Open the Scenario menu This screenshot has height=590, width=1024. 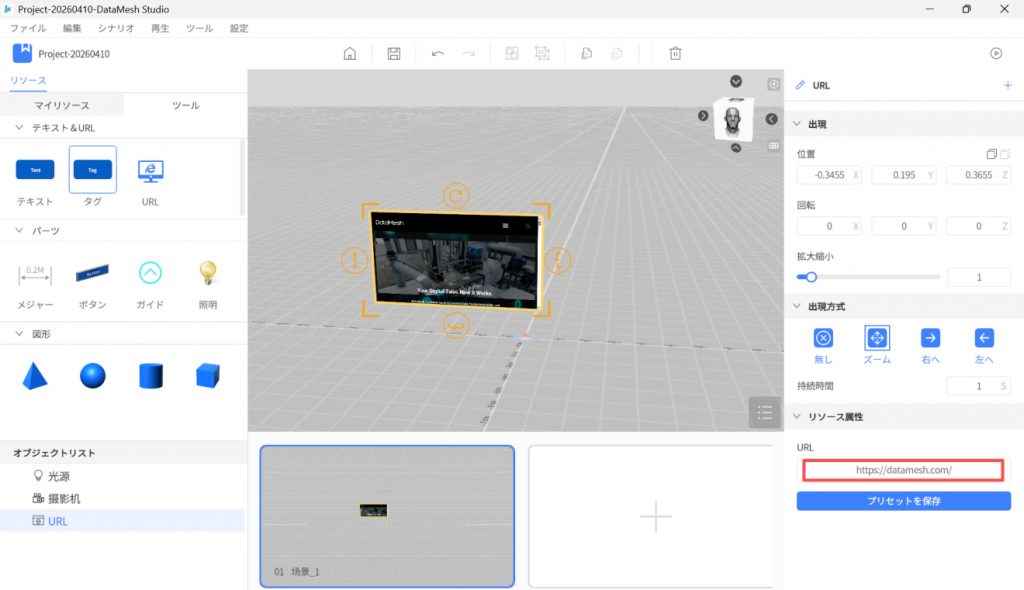pyautogui.click(x=116, y=29)
